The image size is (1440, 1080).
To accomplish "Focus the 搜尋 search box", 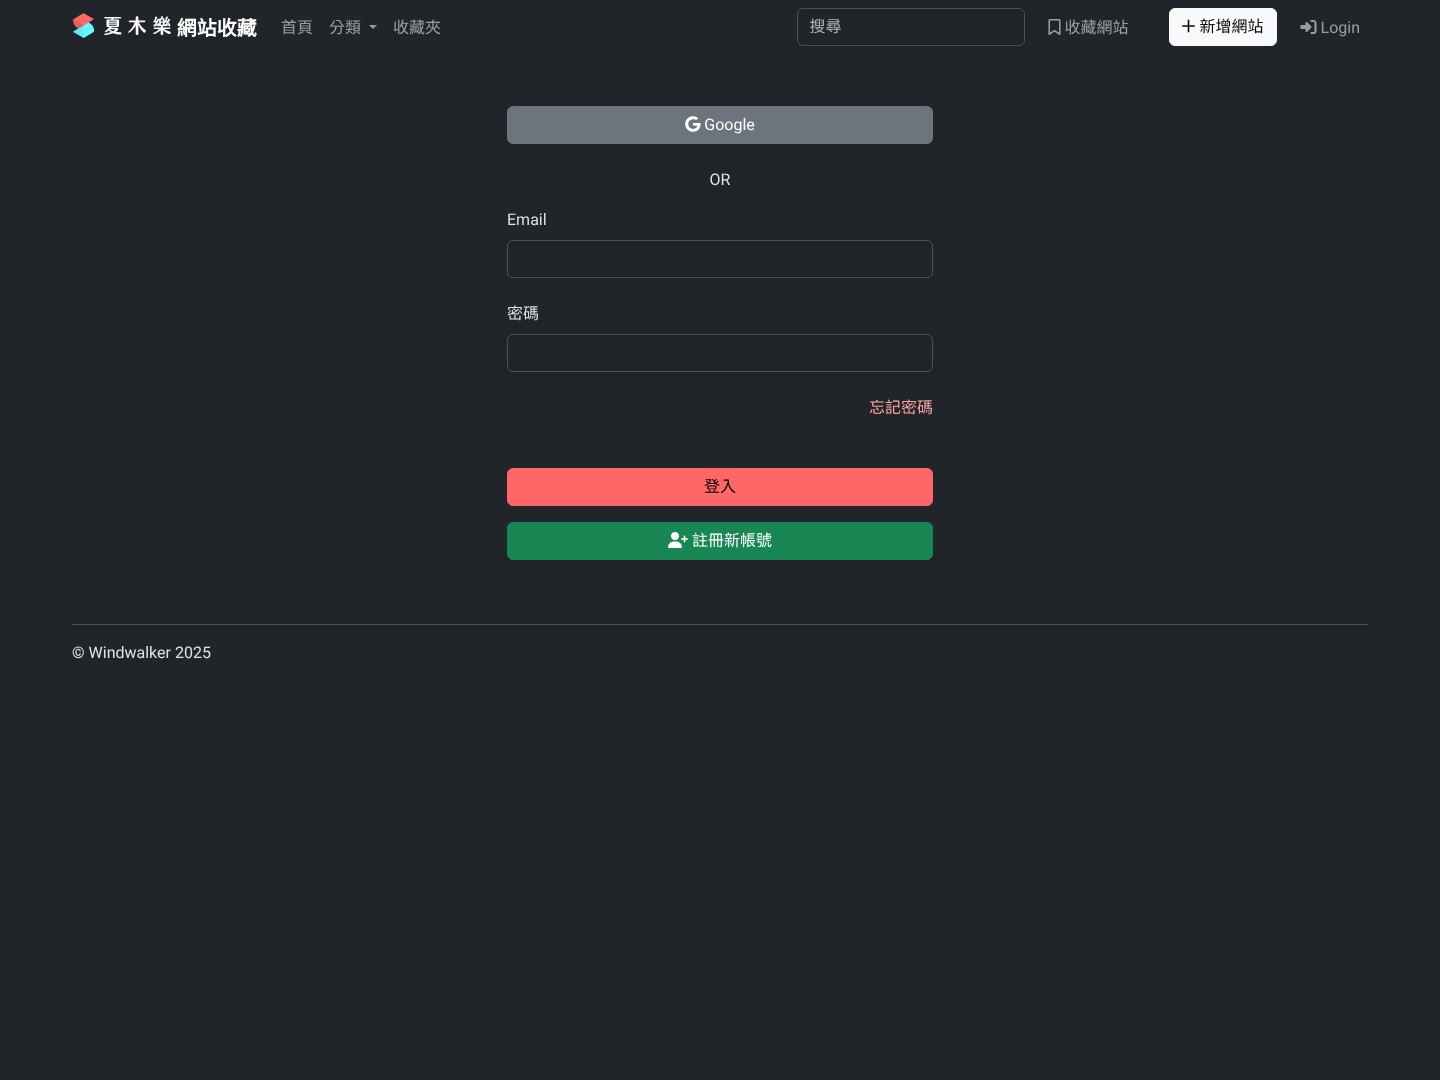I will (x=910, y=27).
